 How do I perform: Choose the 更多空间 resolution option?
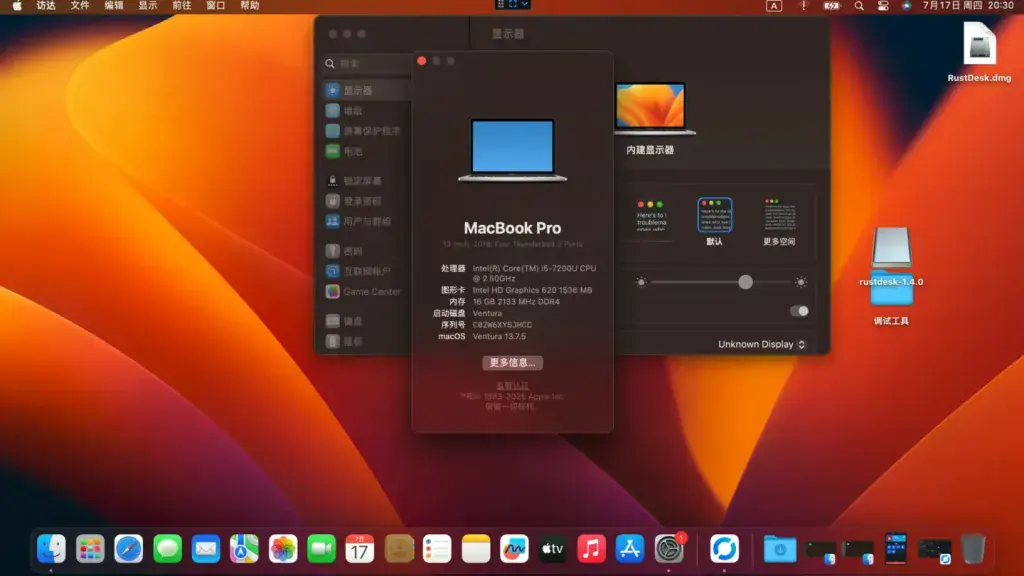(x=779, y=221)
